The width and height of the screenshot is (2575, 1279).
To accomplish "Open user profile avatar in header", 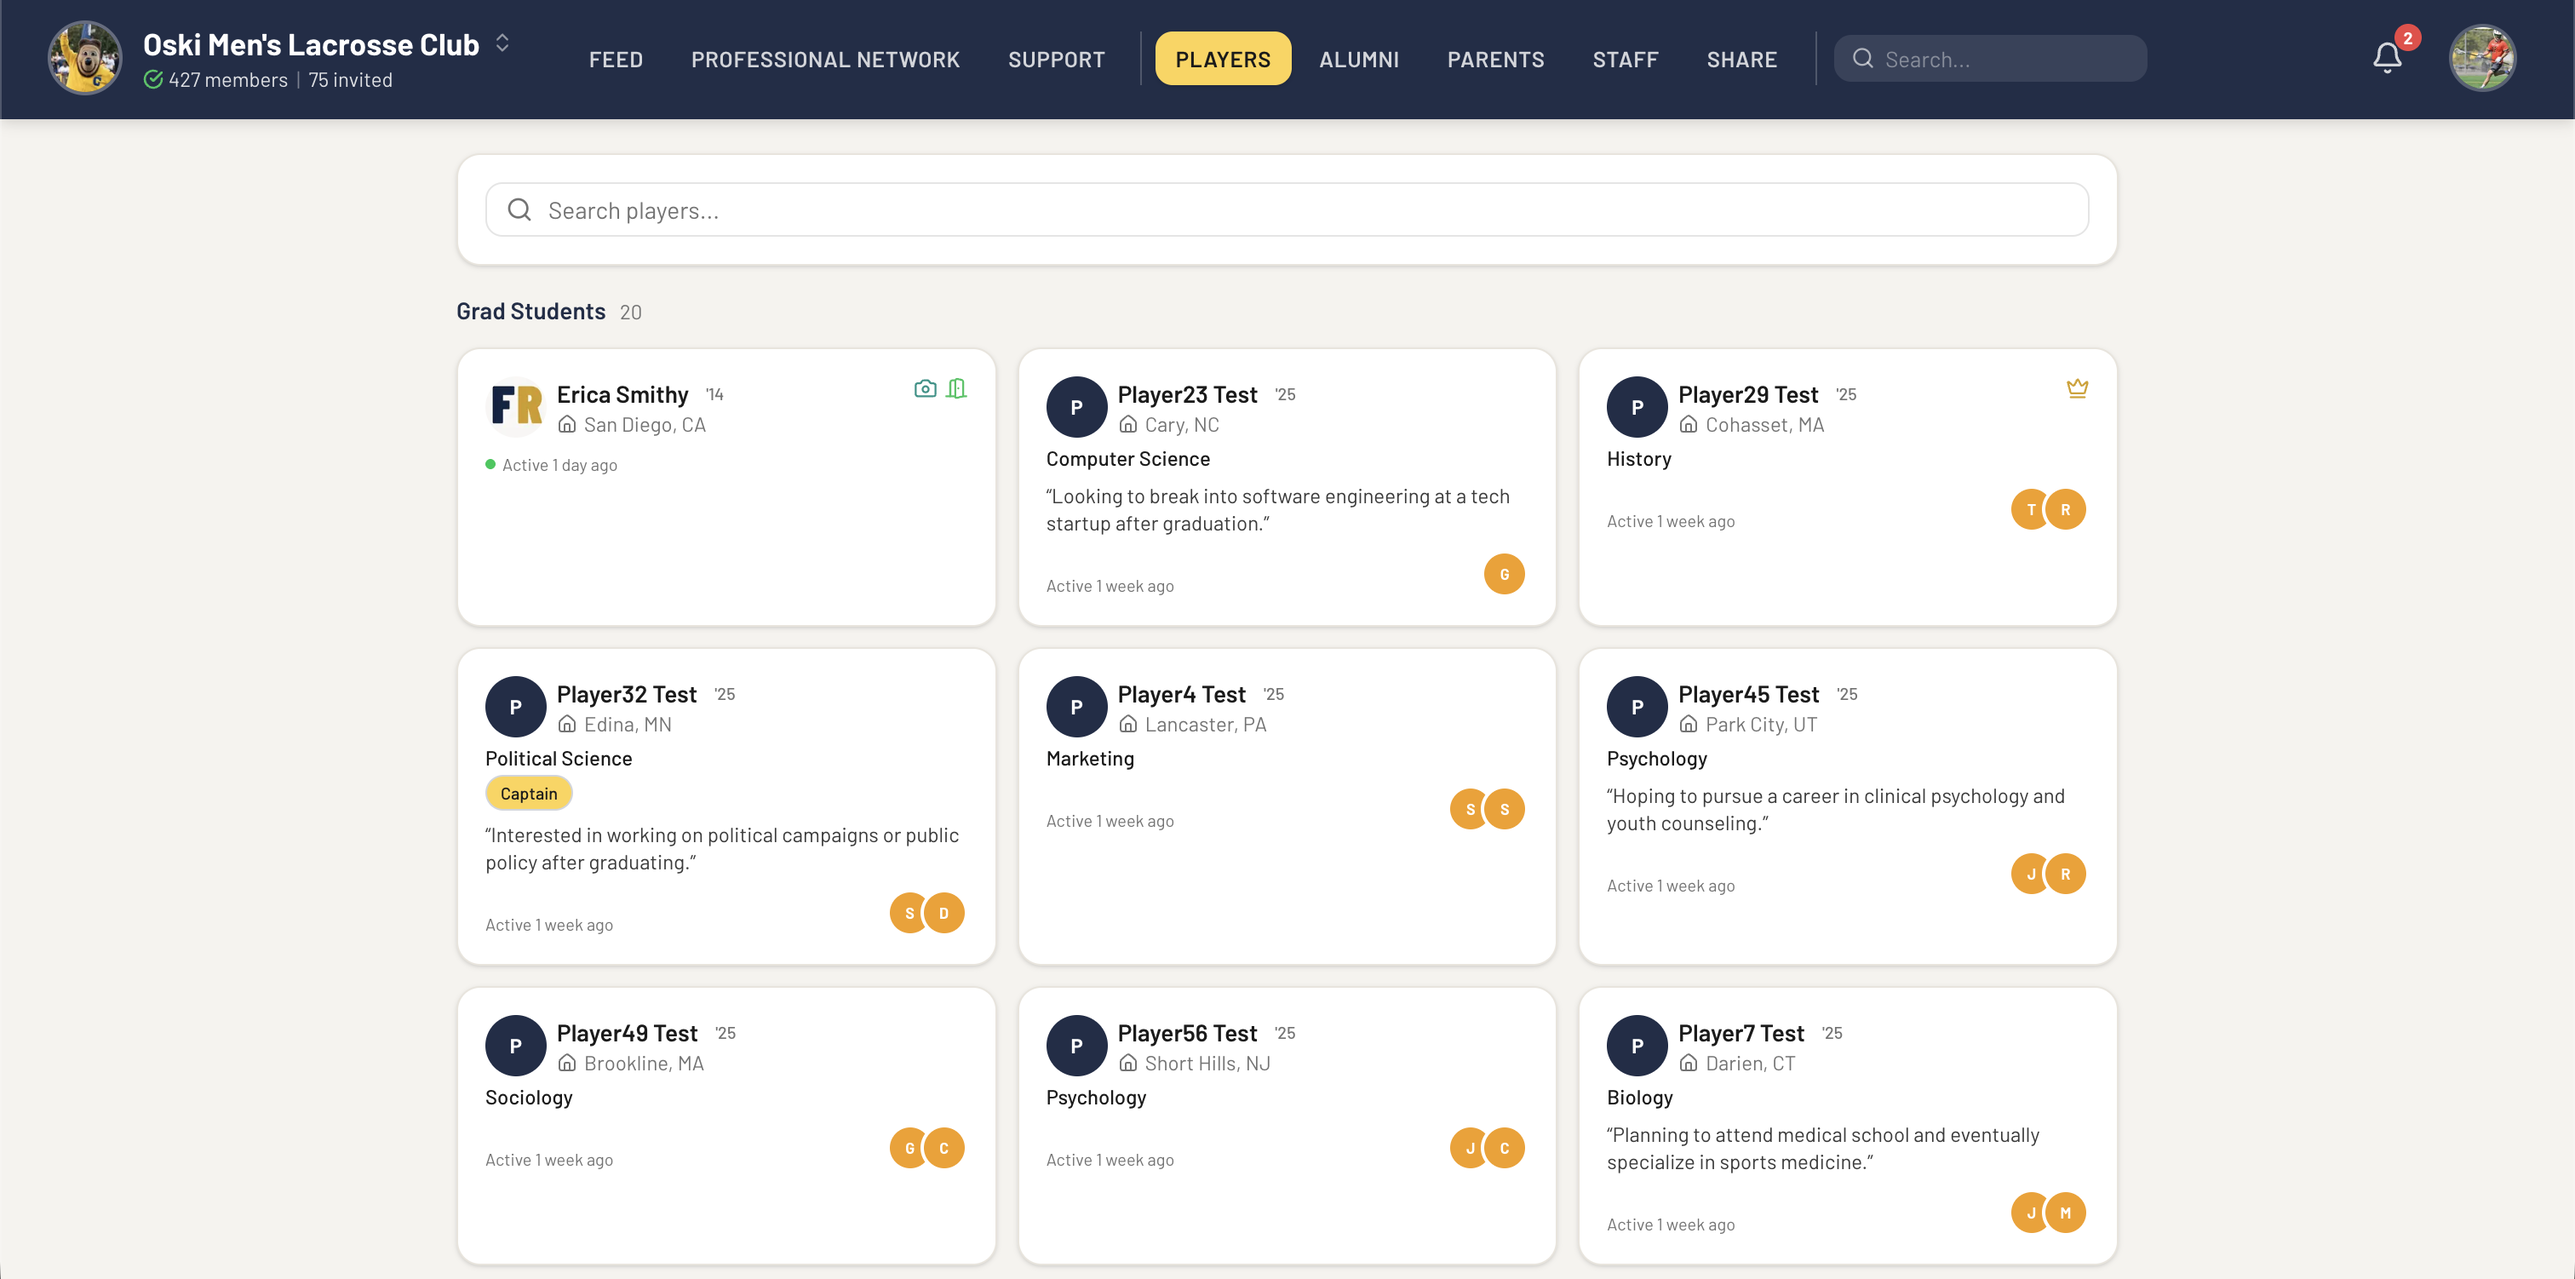I will [x=2481, y=58].
